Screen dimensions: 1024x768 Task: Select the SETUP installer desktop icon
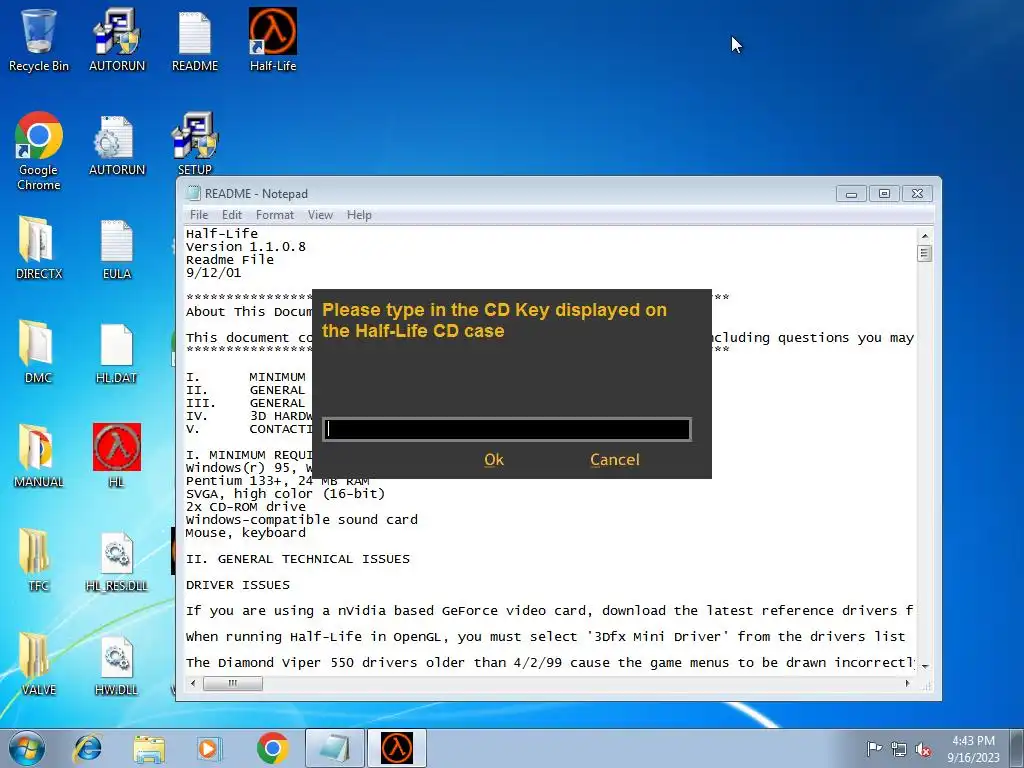point(195,145)
